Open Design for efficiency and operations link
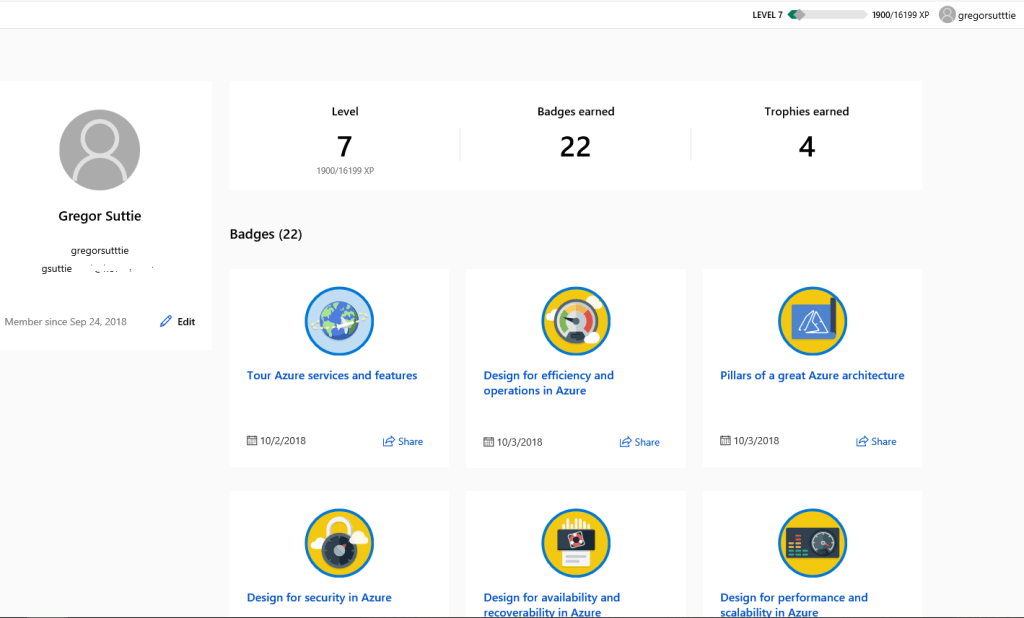Viewport: 1024px width, 618px height. click(549, 383)
